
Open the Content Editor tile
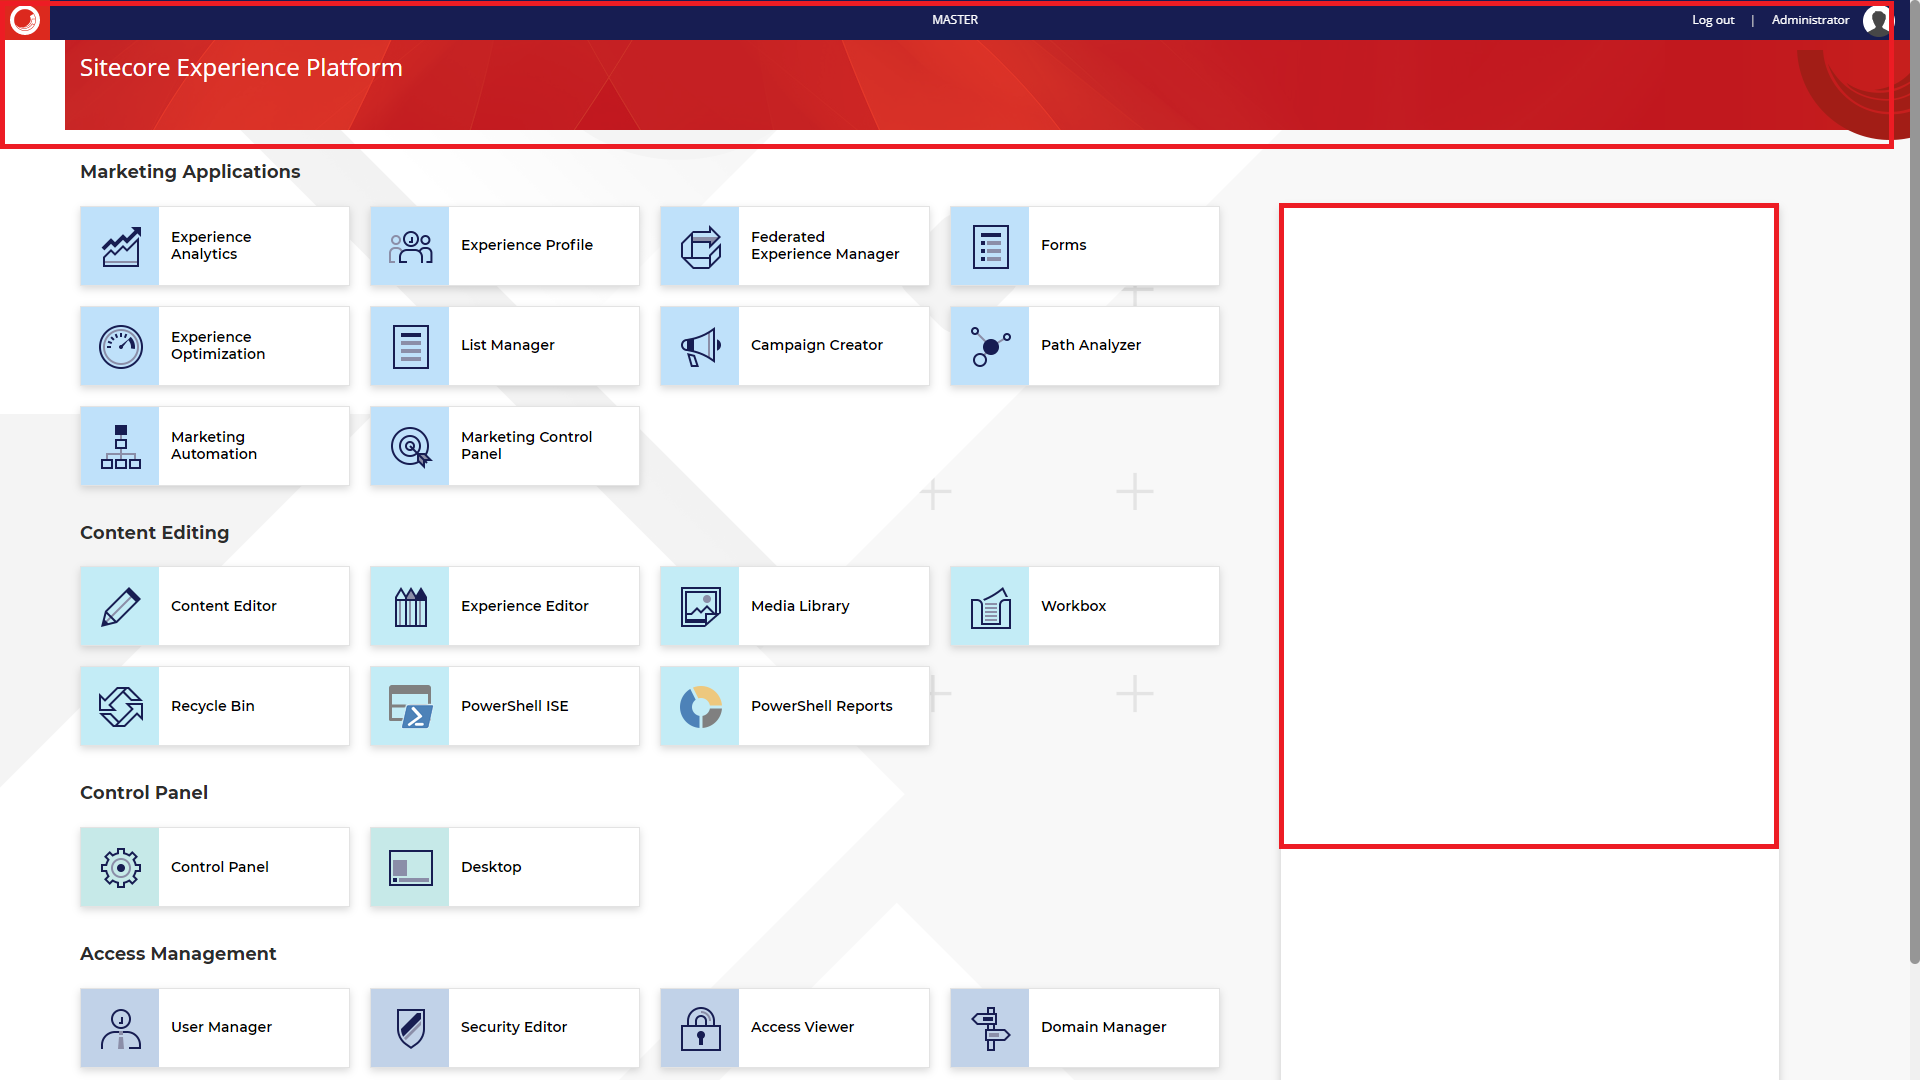(215, 606)
